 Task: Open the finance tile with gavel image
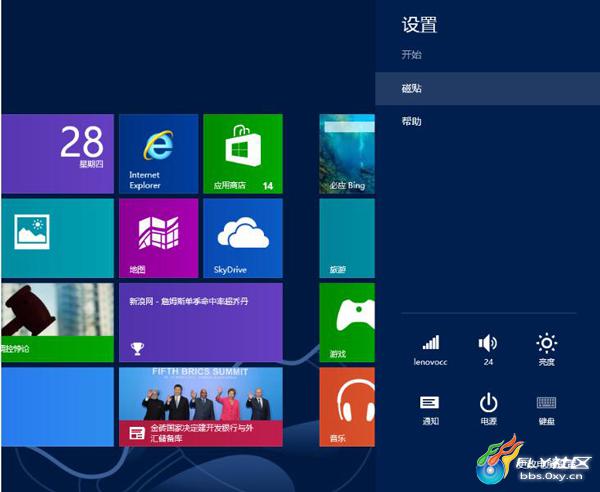tap(57, 323)
